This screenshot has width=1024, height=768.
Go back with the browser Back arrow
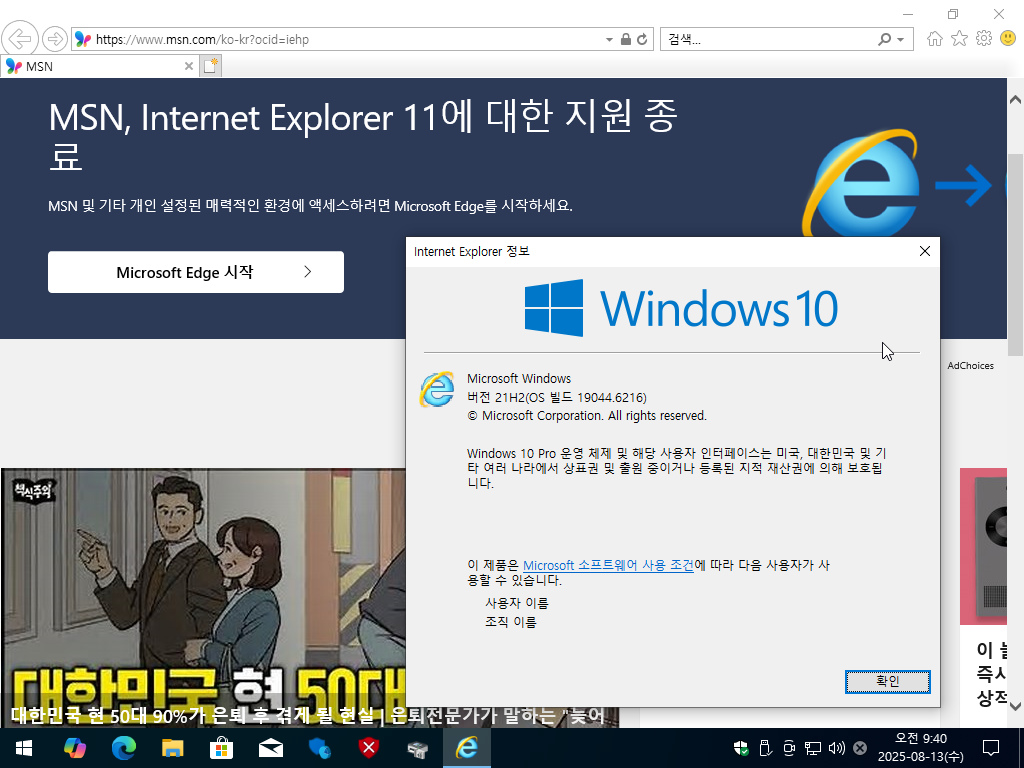click(x=20, y=39)
